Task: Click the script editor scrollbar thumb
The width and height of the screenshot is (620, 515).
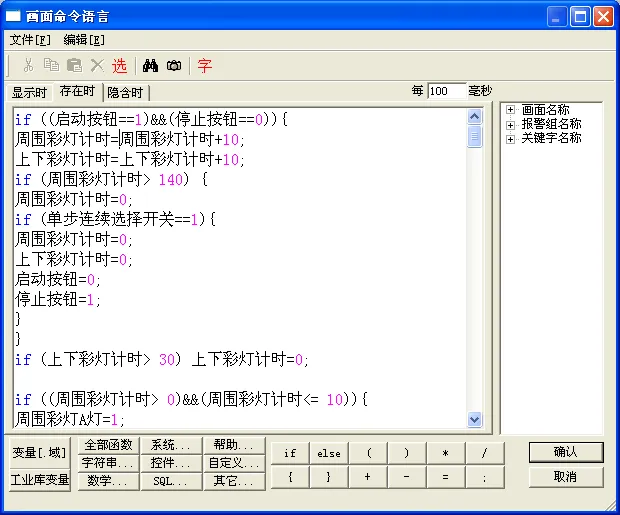Action: pos(474,136)
